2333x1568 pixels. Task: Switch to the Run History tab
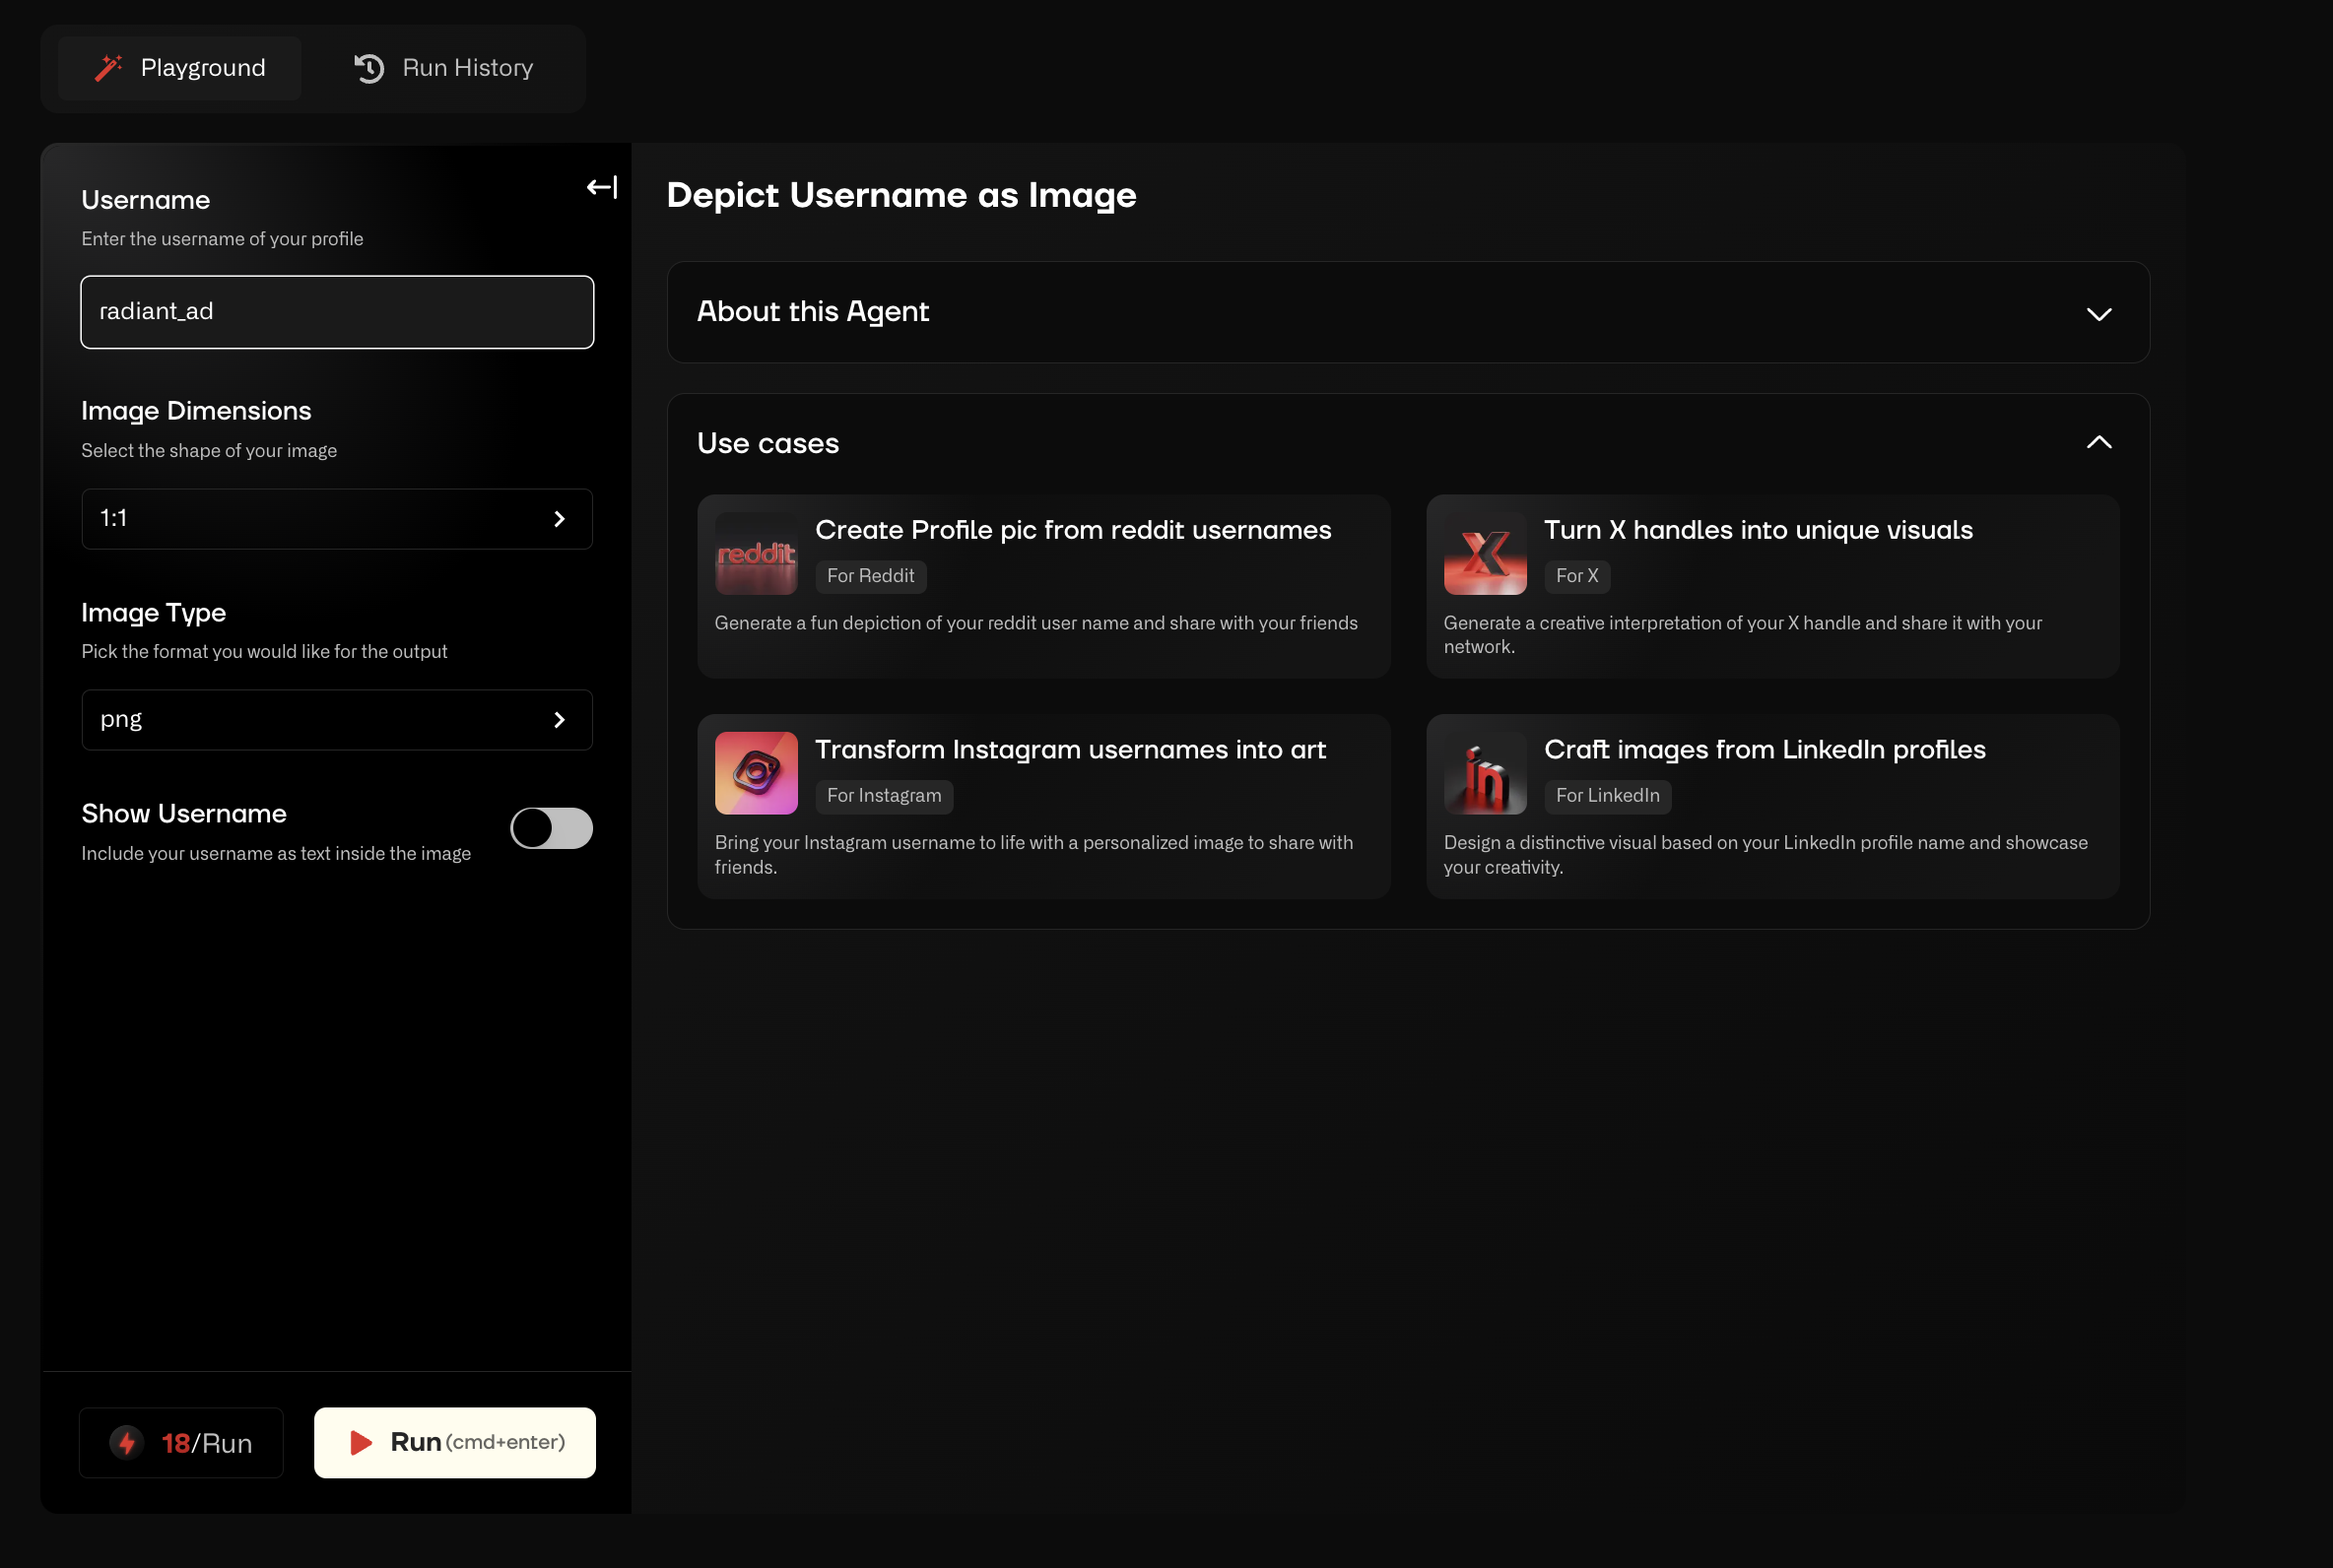(x=444, y=68)
